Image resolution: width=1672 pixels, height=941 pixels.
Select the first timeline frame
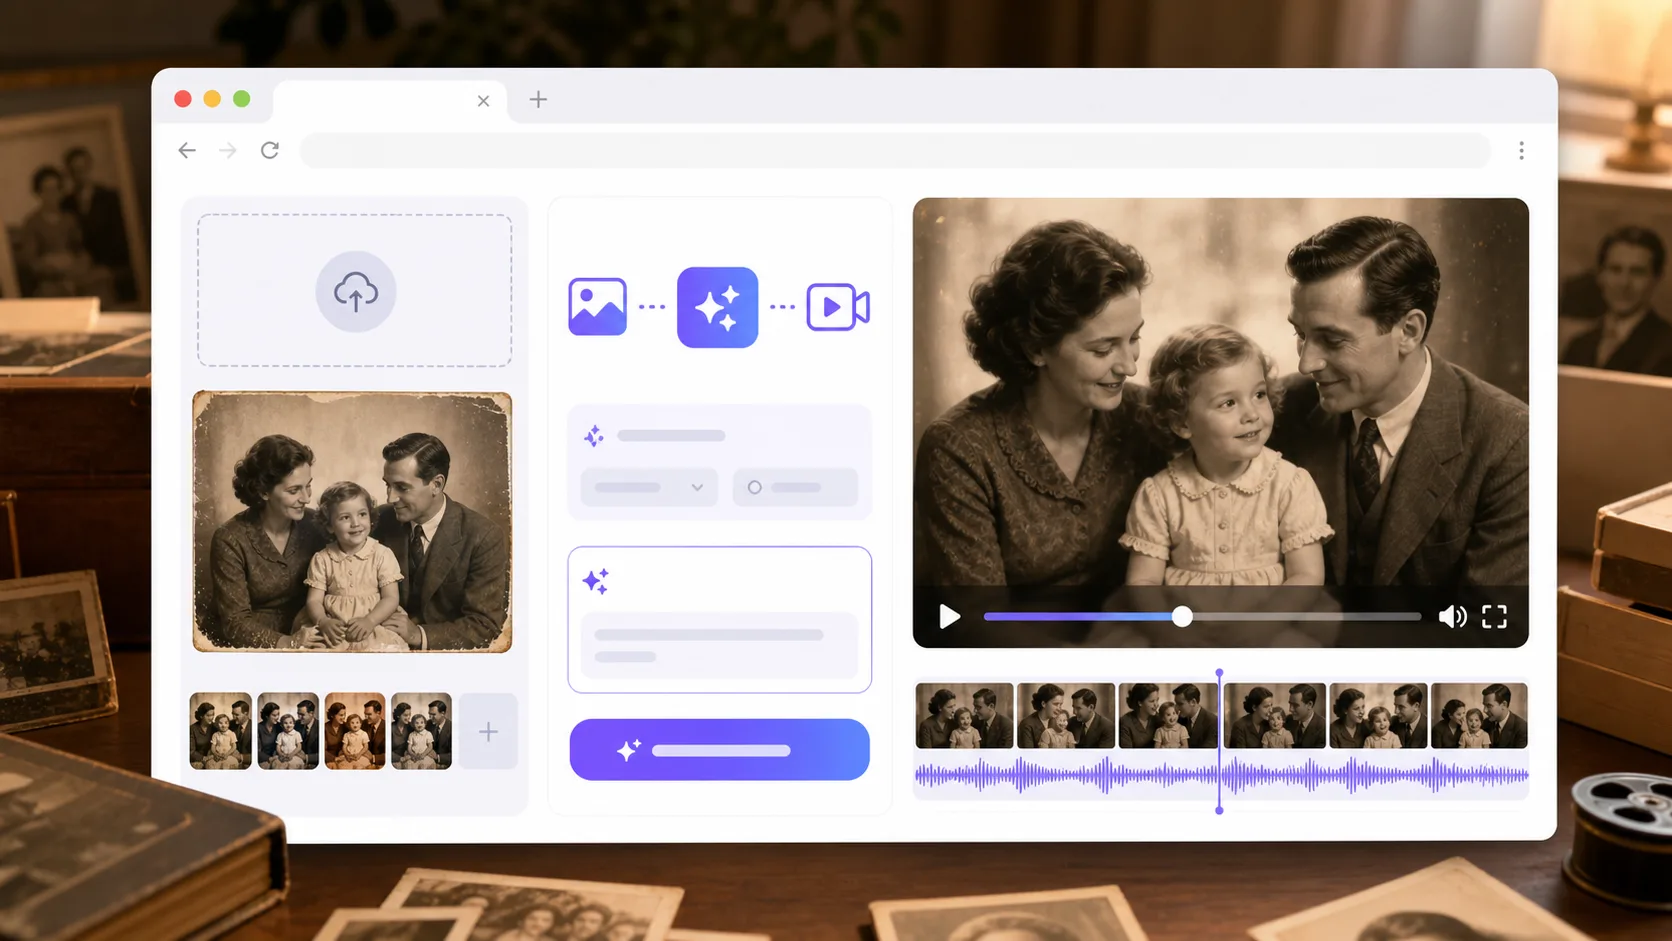click(964, 715)
